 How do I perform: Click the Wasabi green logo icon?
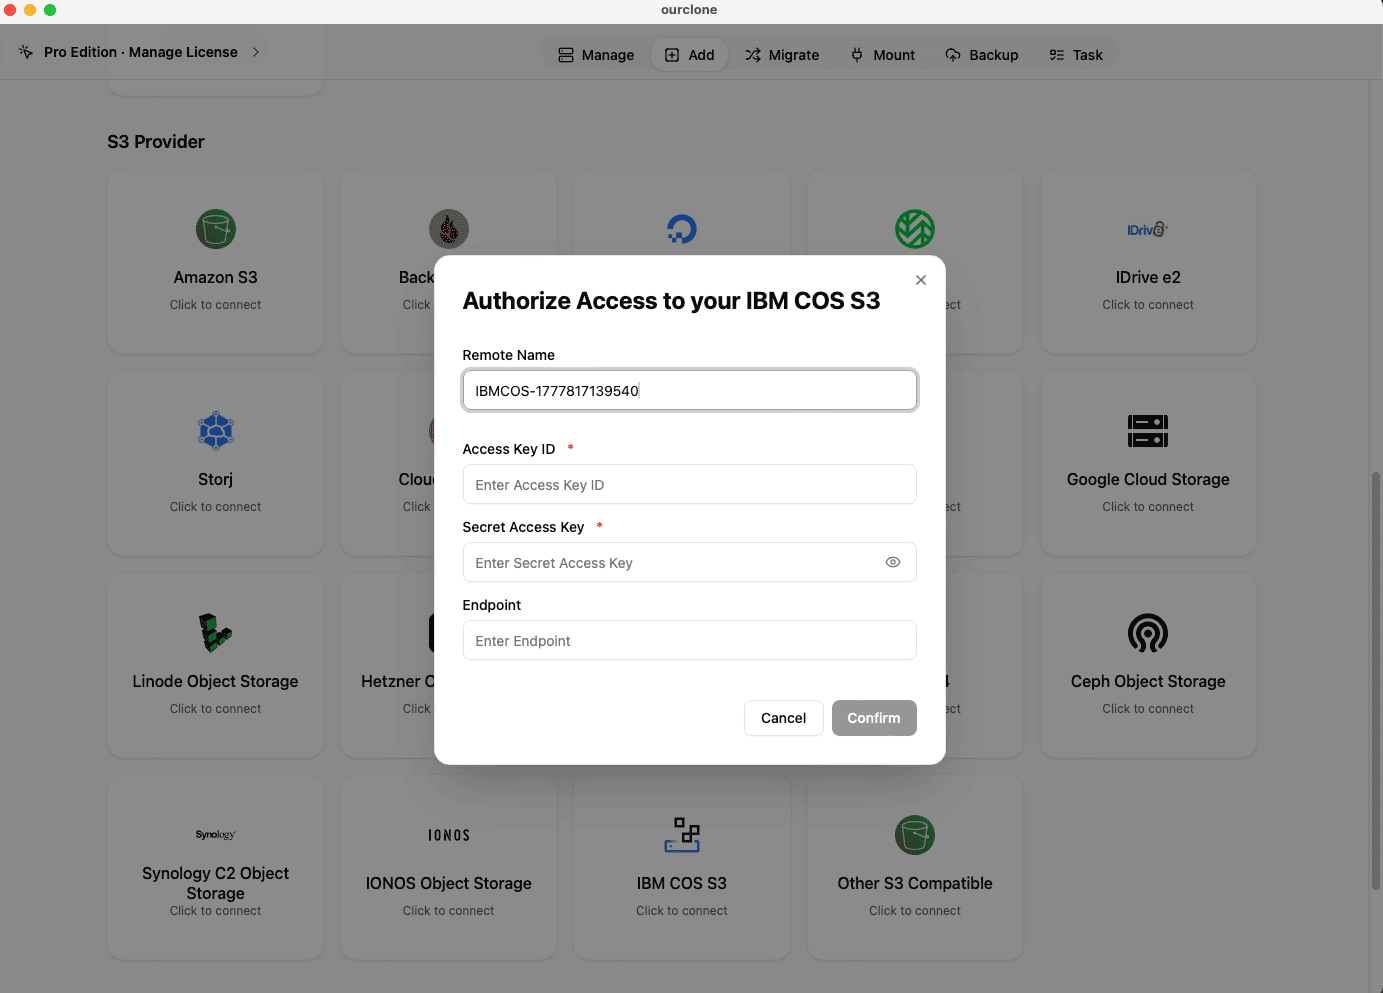(x=915, y=229)
